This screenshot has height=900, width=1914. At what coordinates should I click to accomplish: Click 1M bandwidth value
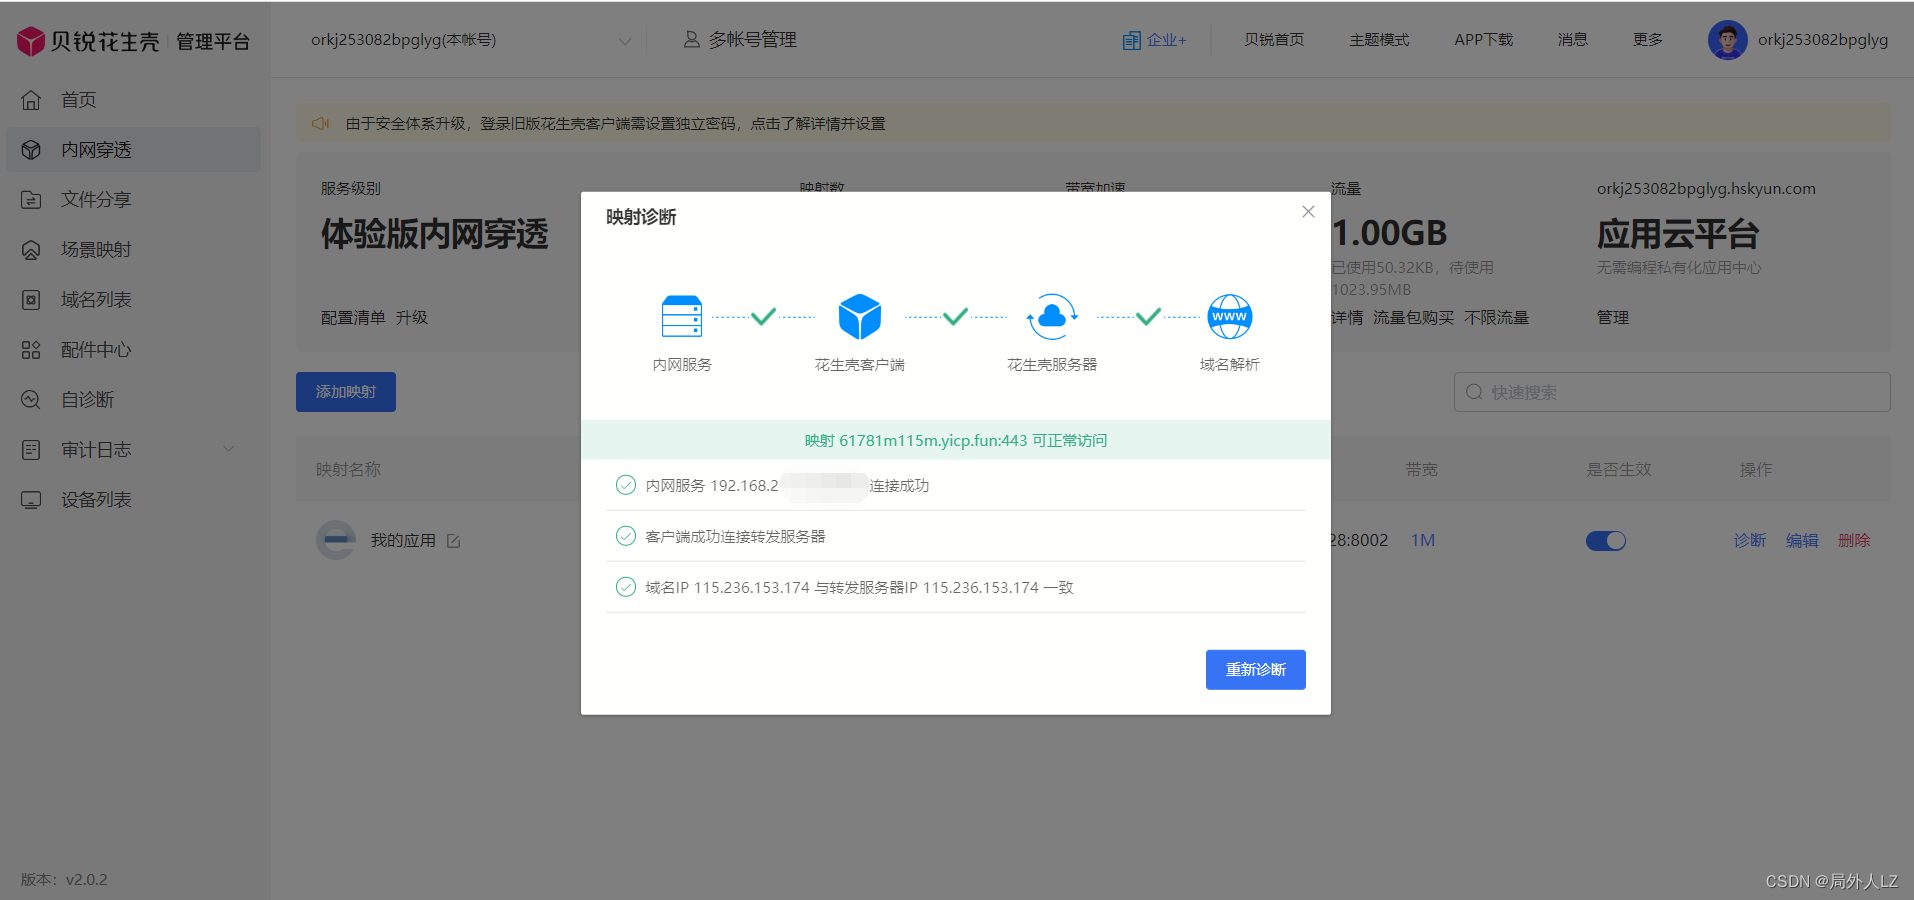[x=1423, y=540]
